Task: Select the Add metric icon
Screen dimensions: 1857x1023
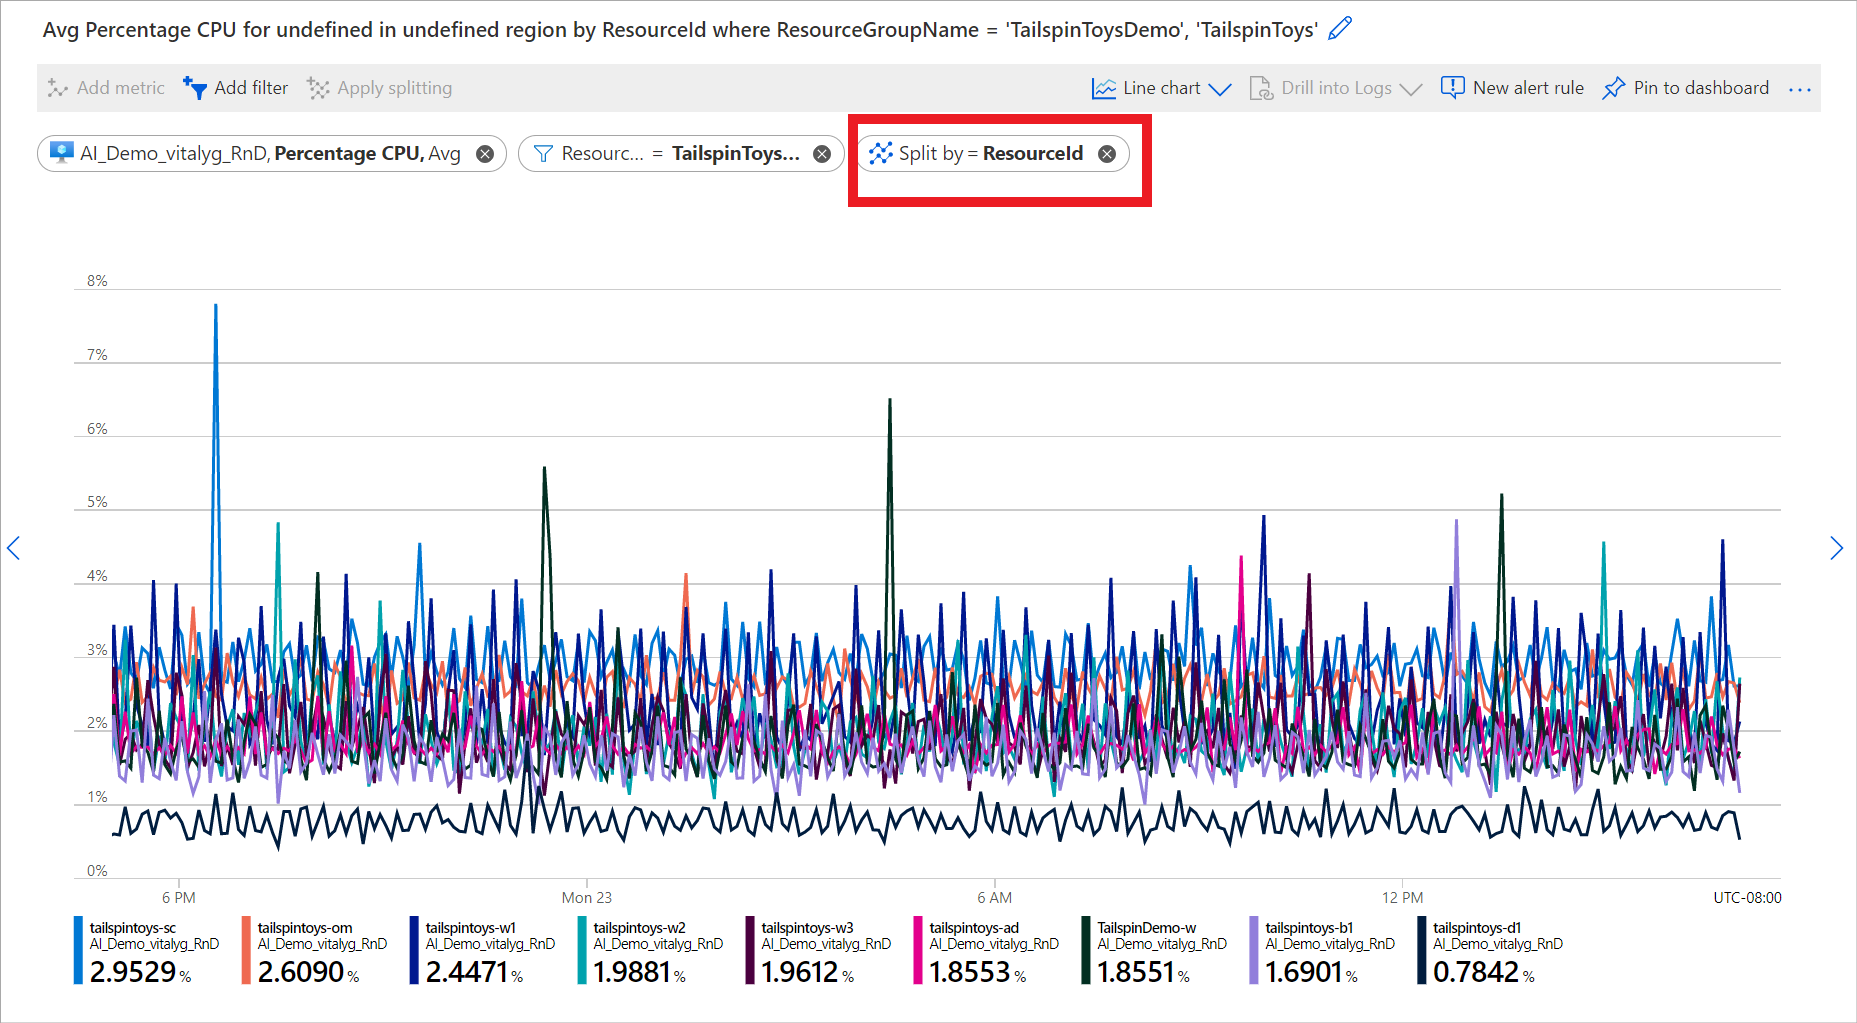Action: (56, 88)
